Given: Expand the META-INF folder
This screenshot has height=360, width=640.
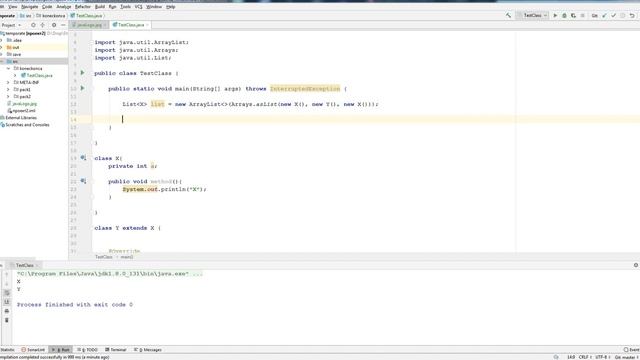Looking at the screenshot, I should pyautogui.click(x=8, y=82).
